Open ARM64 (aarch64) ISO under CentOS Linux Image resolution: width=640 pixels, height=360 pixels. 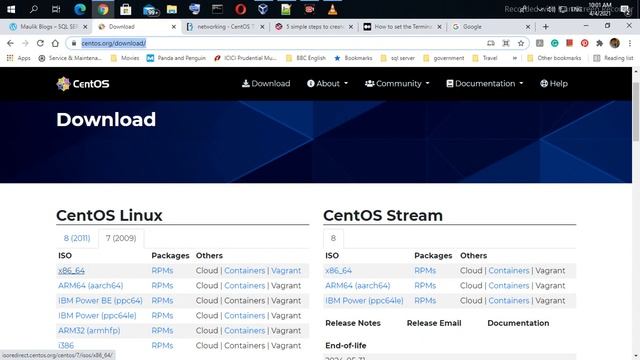coord(91,286)
